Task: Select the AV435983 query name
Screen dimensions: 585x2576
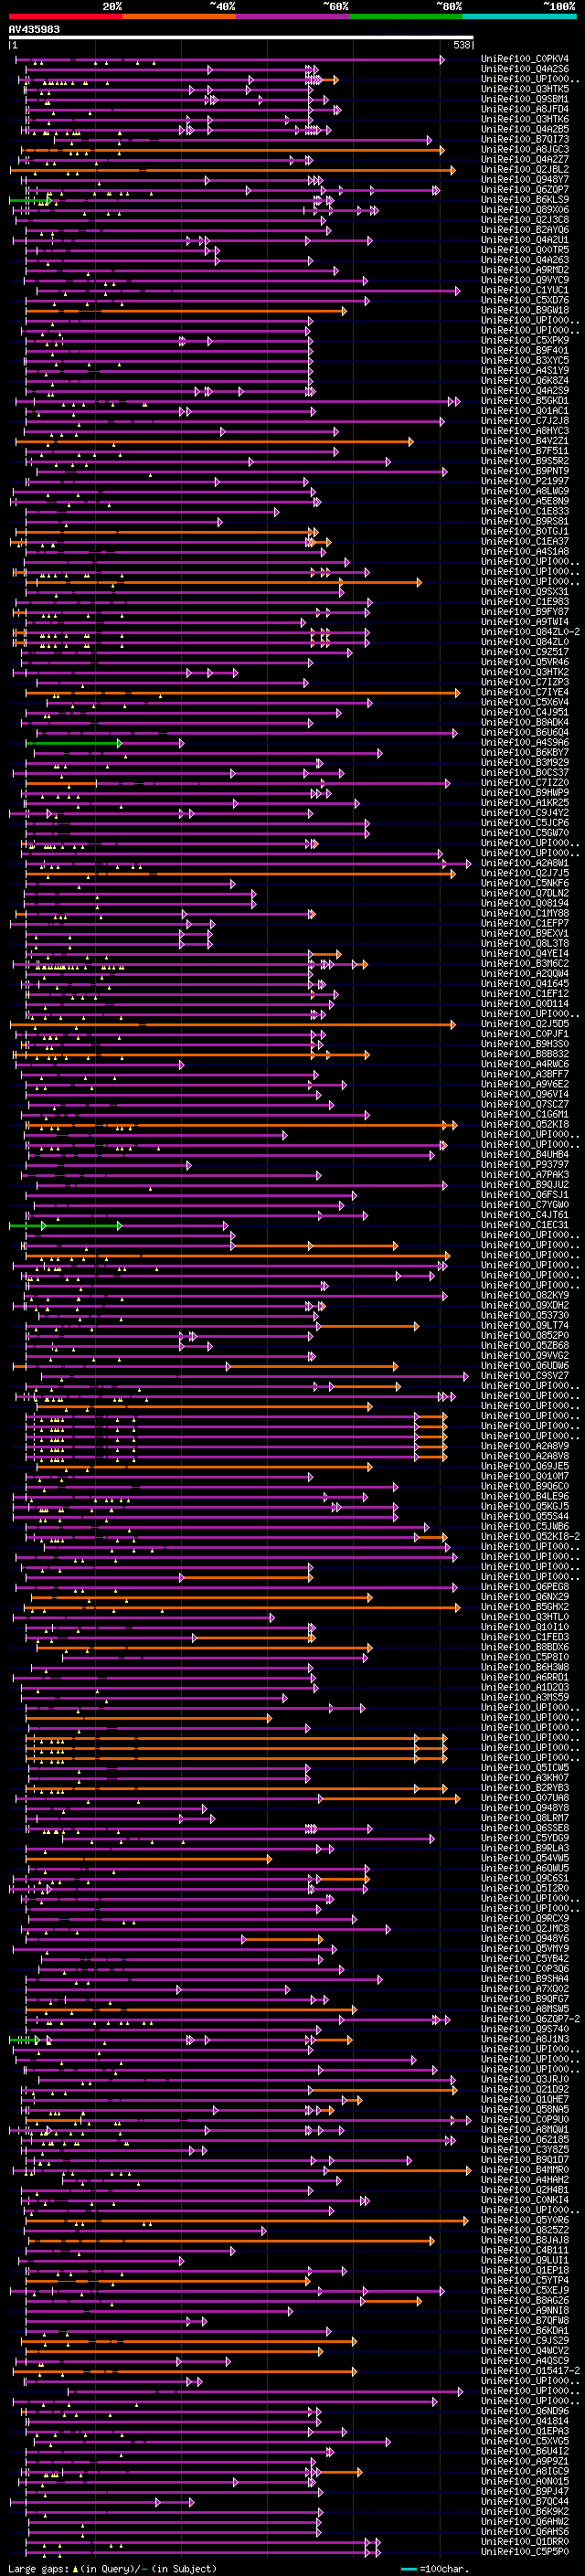Action: 34,30
